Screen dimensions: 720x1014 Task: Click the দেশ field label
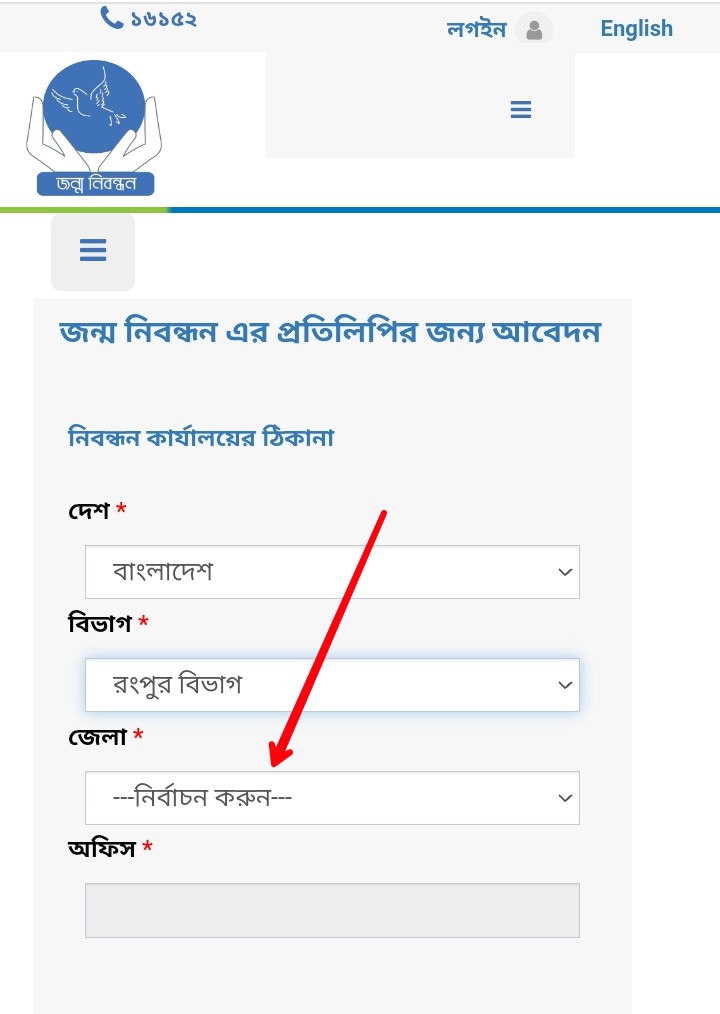click(x=89, y=511)
